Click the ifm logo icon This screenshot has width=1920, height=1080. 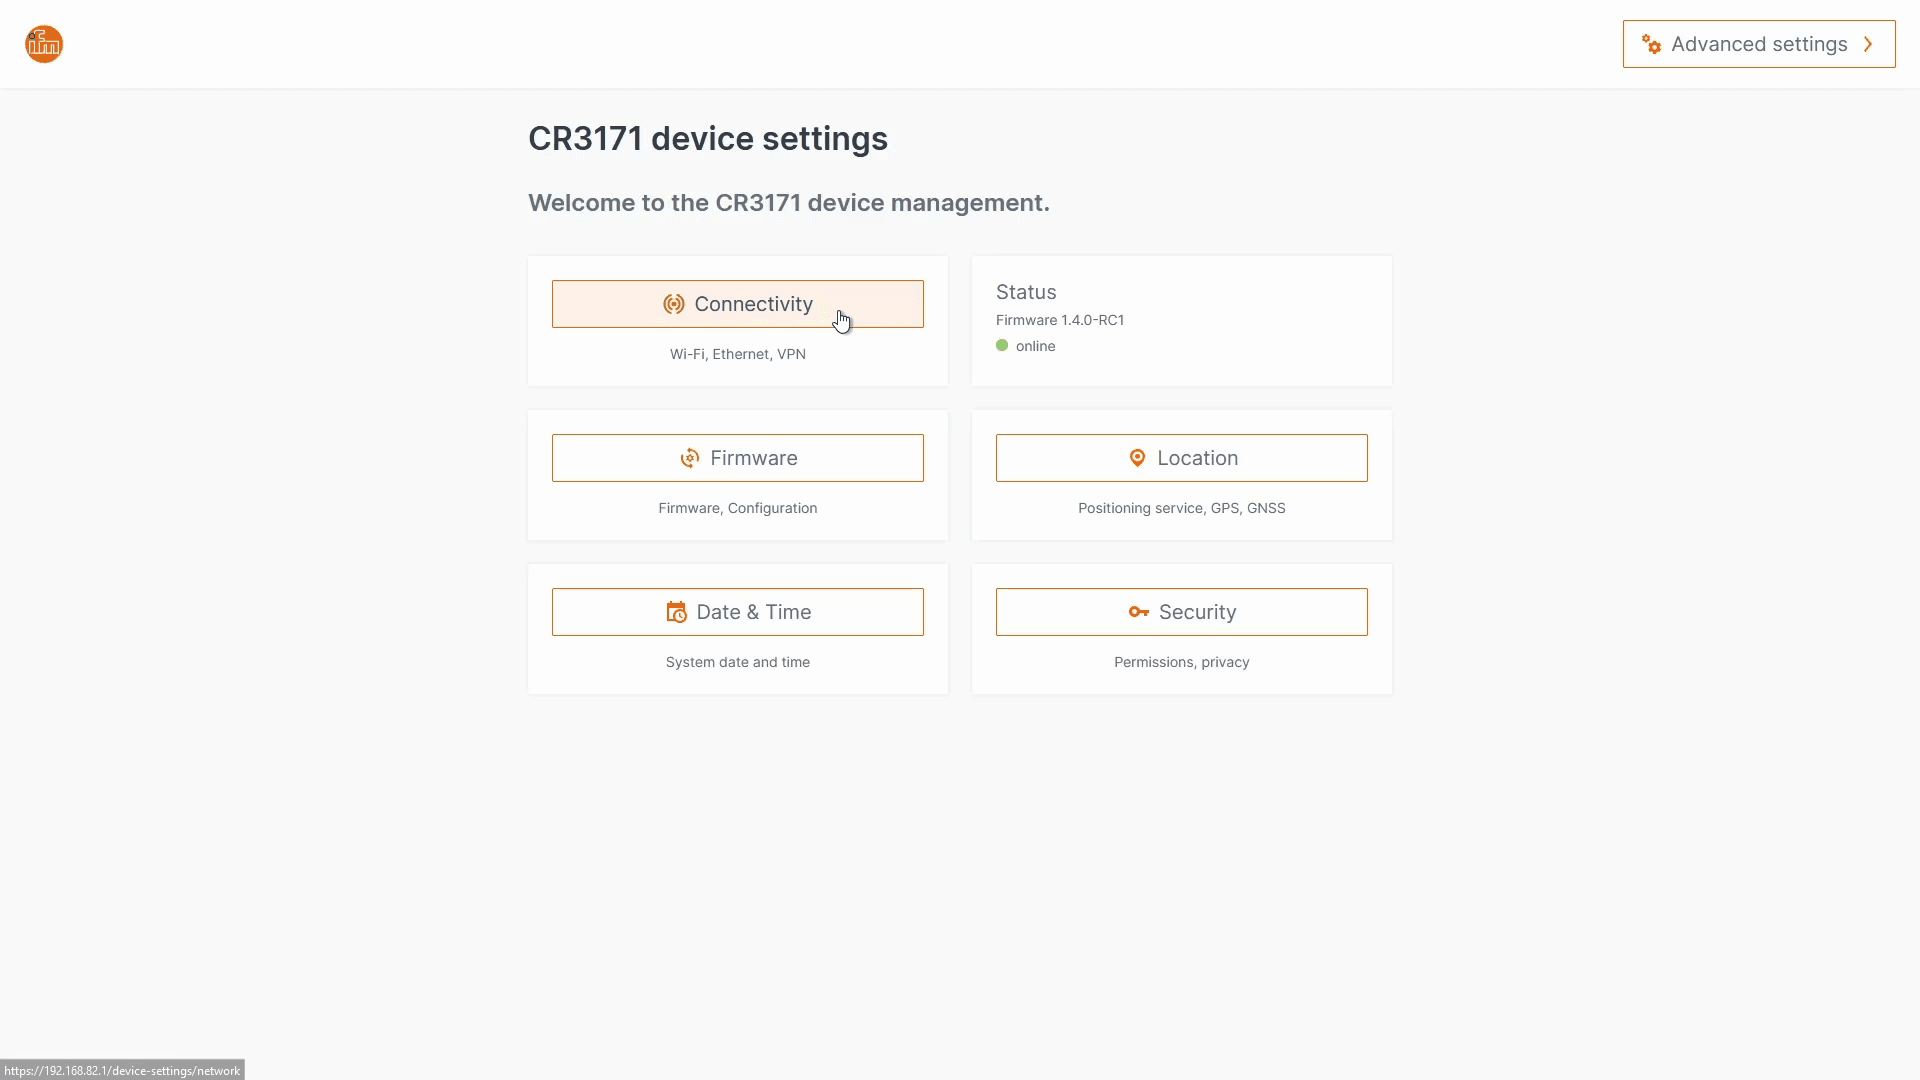44,44
